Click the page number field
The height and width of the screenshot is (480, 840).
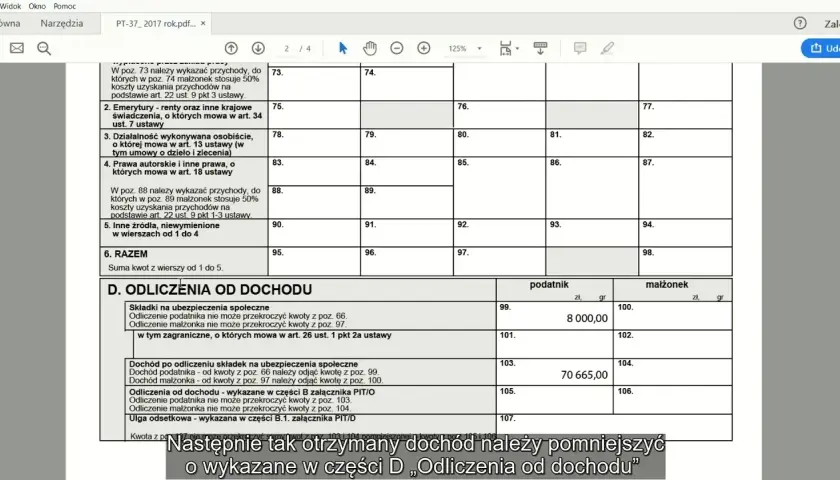click(287, 48)
